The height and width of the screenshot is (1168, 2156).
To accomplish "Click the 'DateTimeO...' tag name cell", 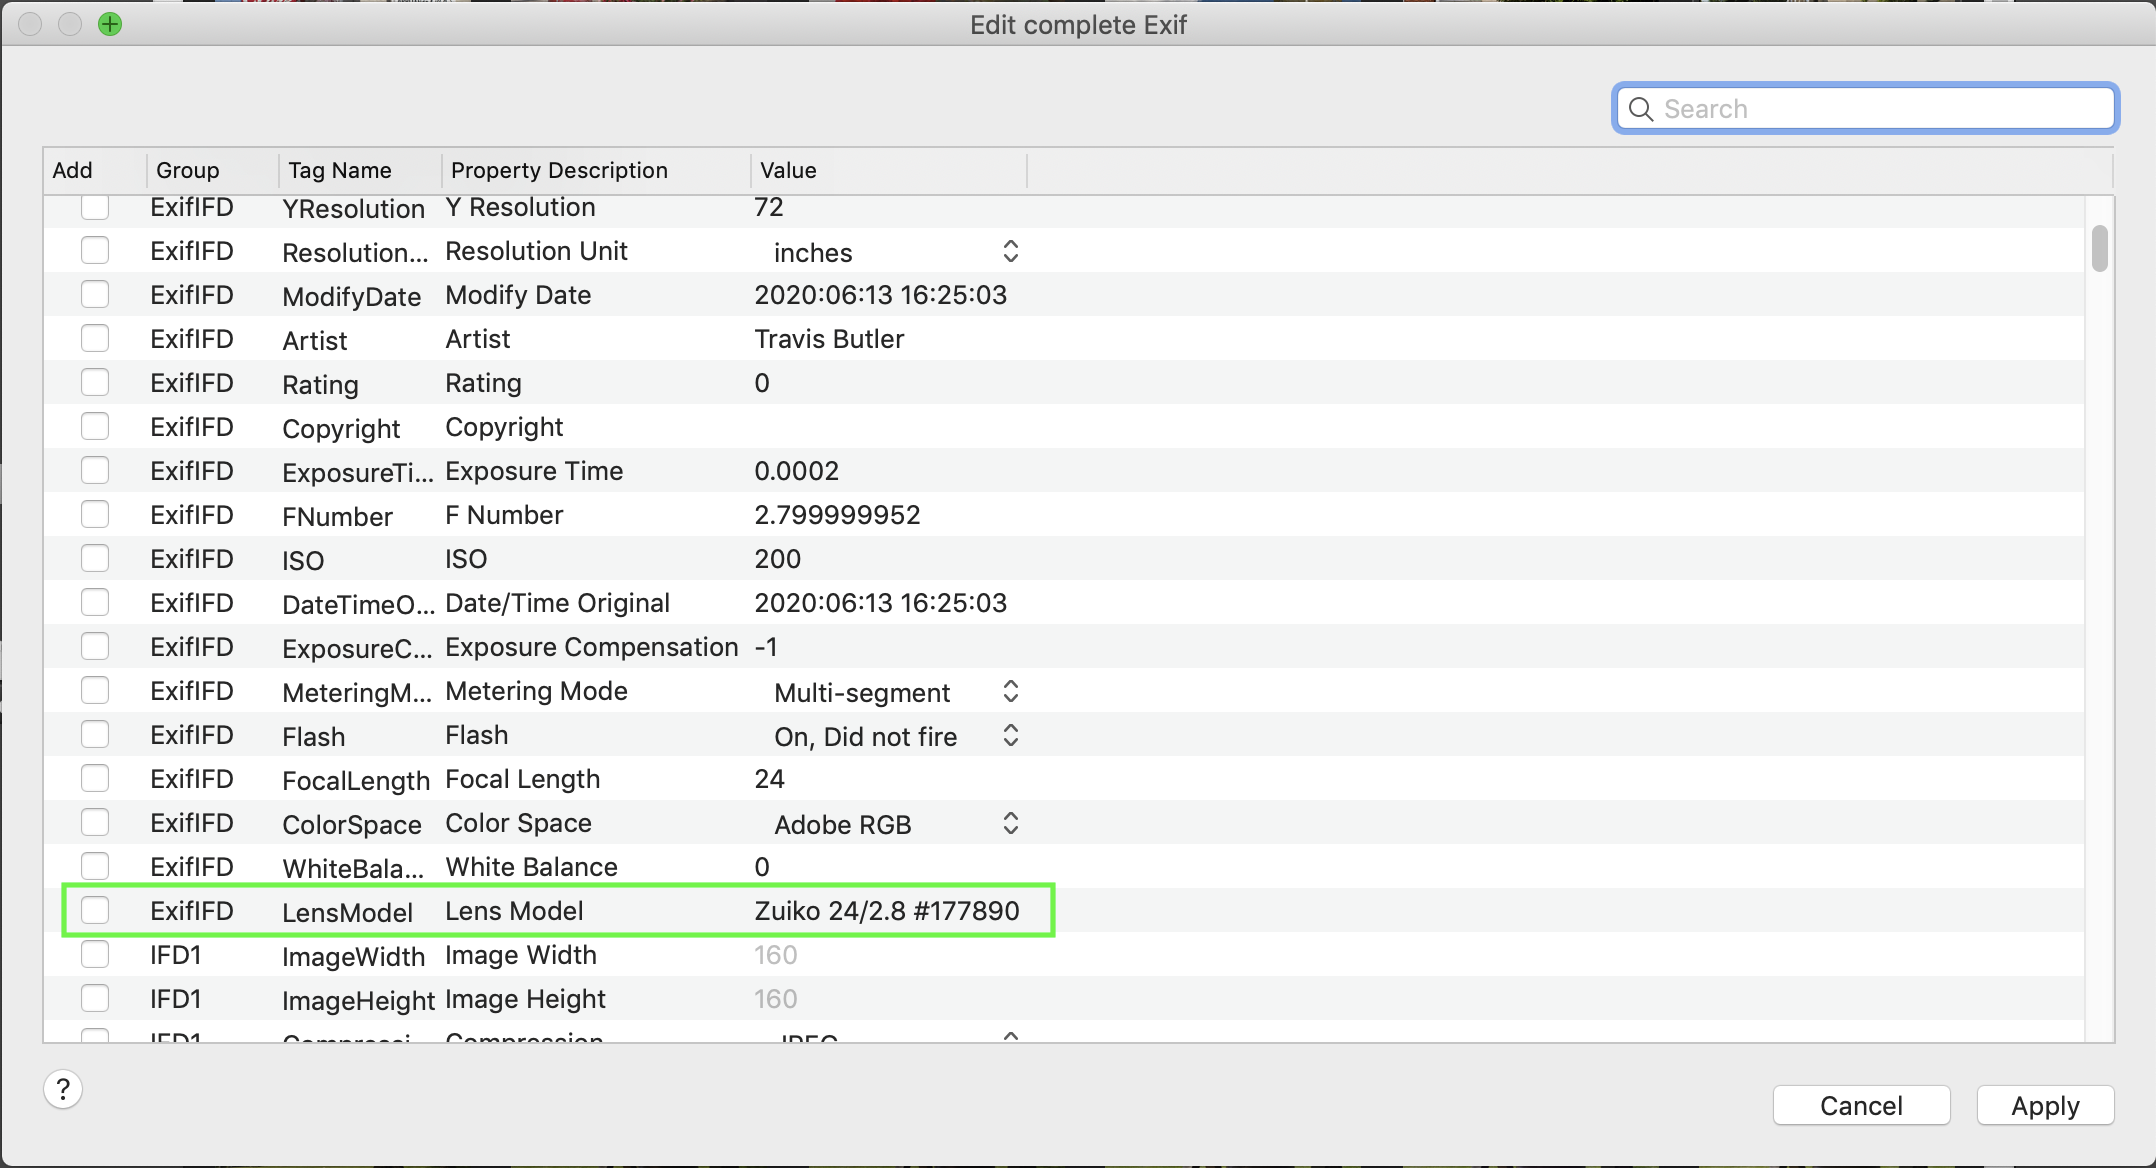I will click(358, 604).
